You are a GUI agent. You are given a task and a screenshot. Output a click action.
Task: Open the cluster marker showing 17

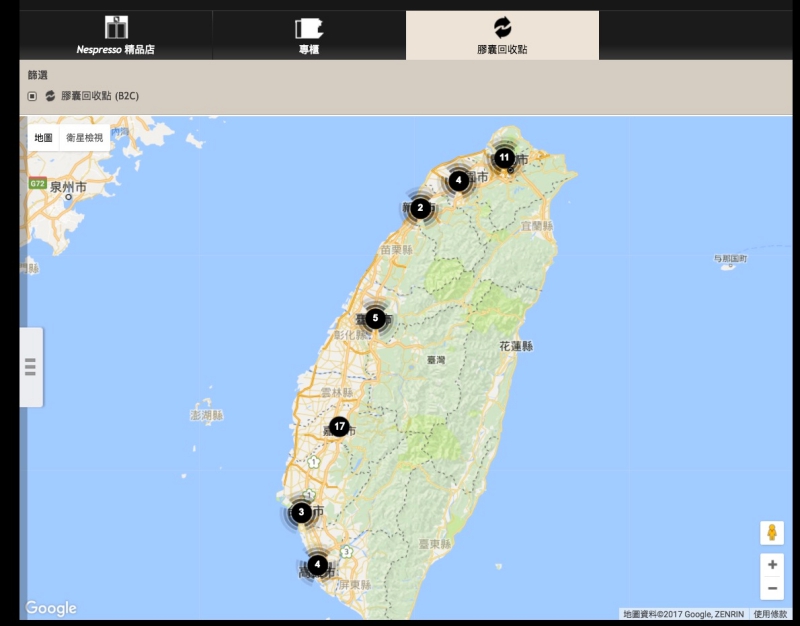[x=339, y=427]
